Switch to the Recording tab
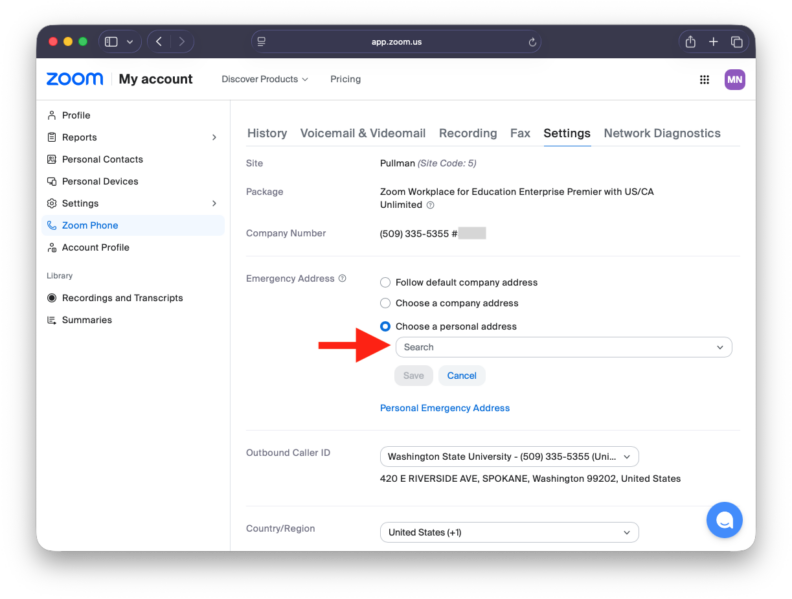Image resolution: width=792 pixels, height=599 pixels. tap(468, 133)
